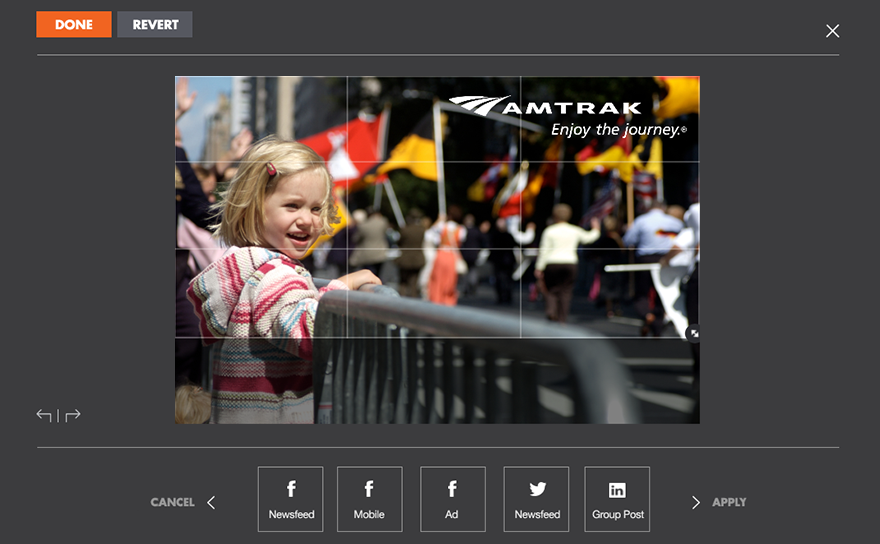Choose the LinkedIn Group Post preset
Viewport: 880px width, 544px height.
617,499
